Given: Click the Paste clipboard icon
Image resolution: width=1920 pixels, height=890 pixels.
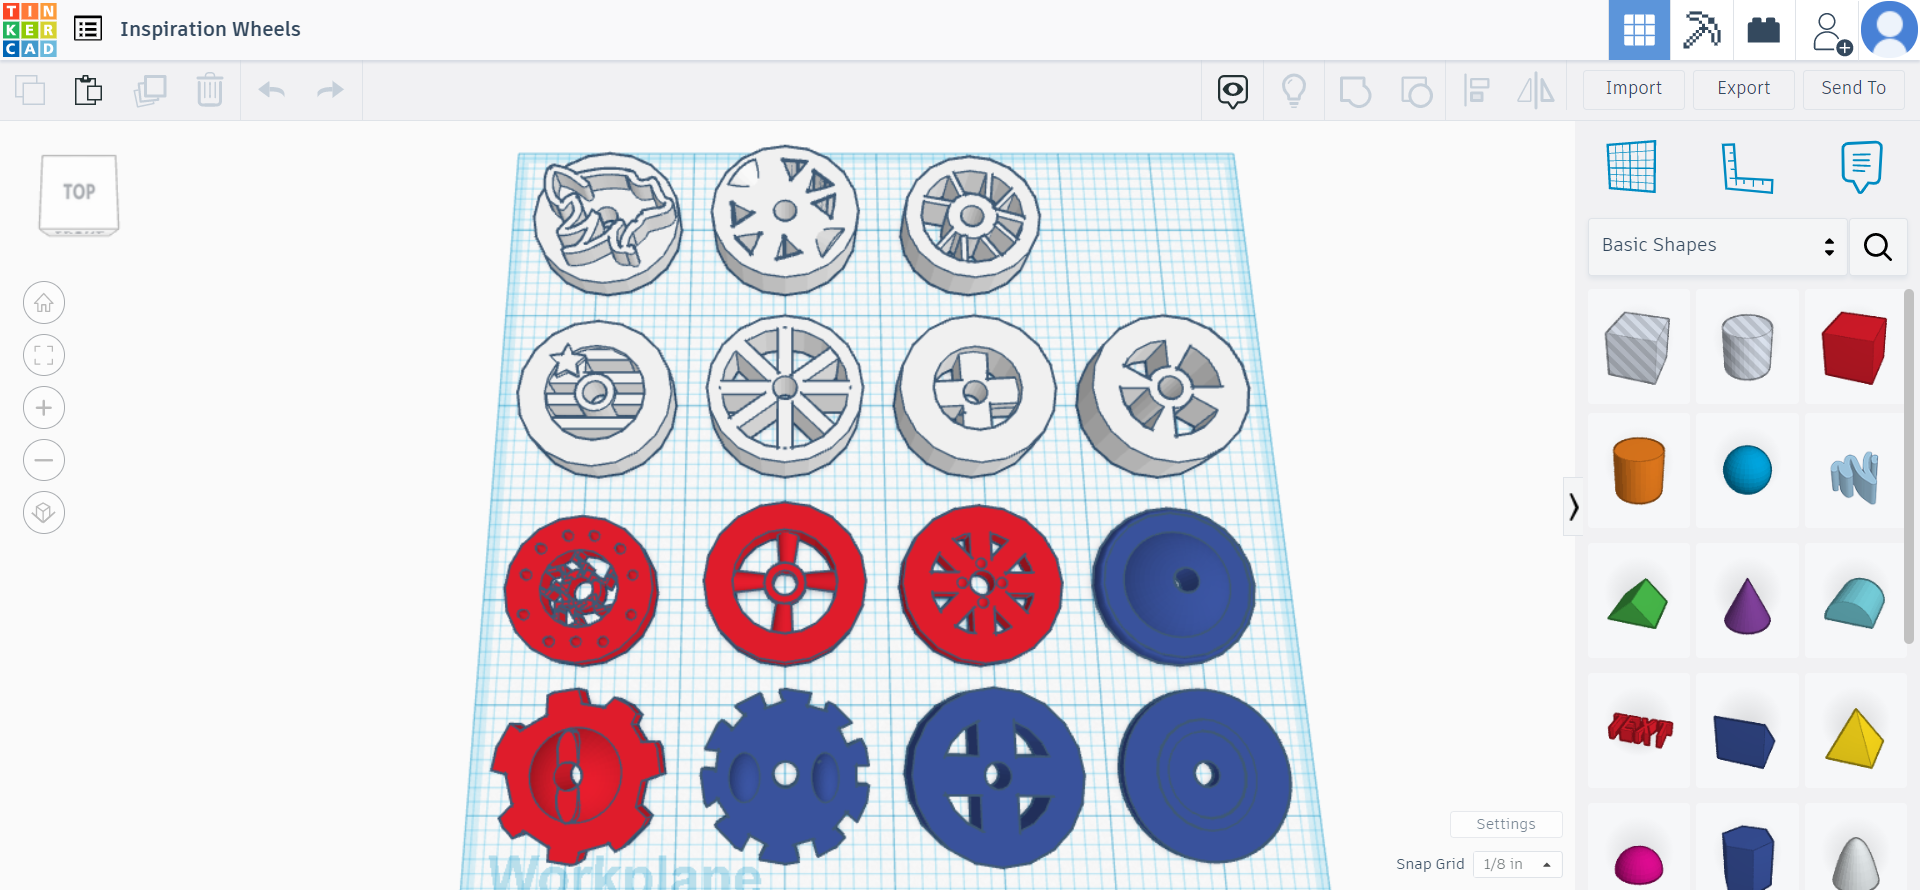Looking at the screenshot, I should coord(88,90).
